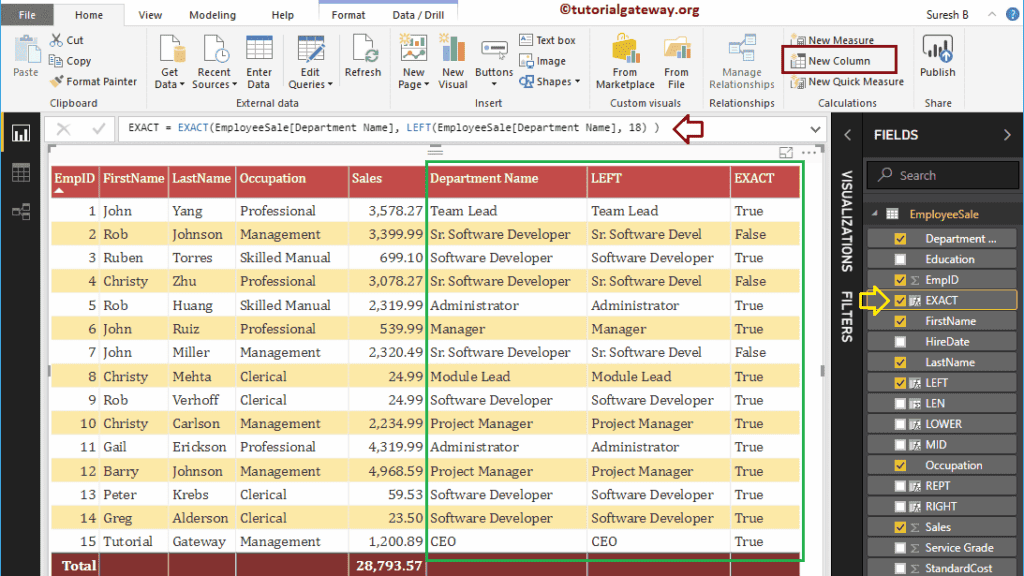Expand the formula bar with chevron

[816, 129]
